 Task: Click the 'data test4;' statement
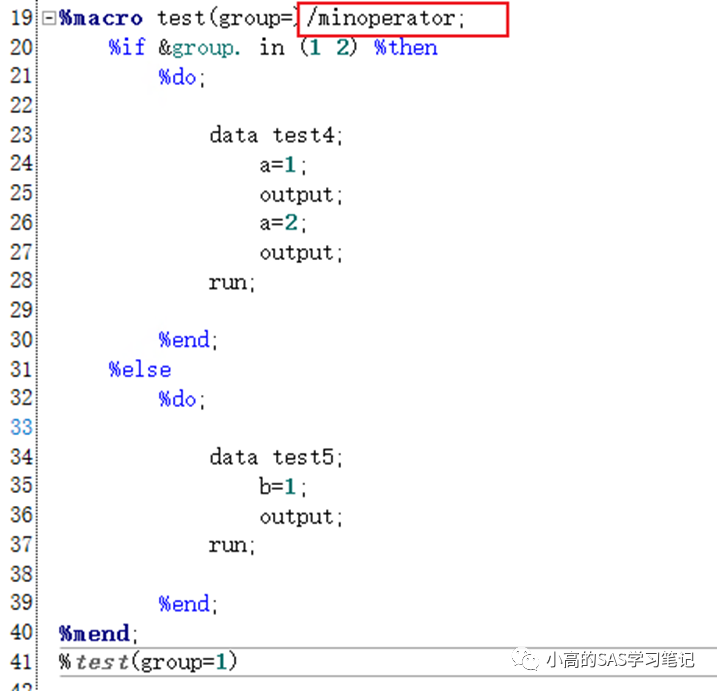tap(276, 135)
